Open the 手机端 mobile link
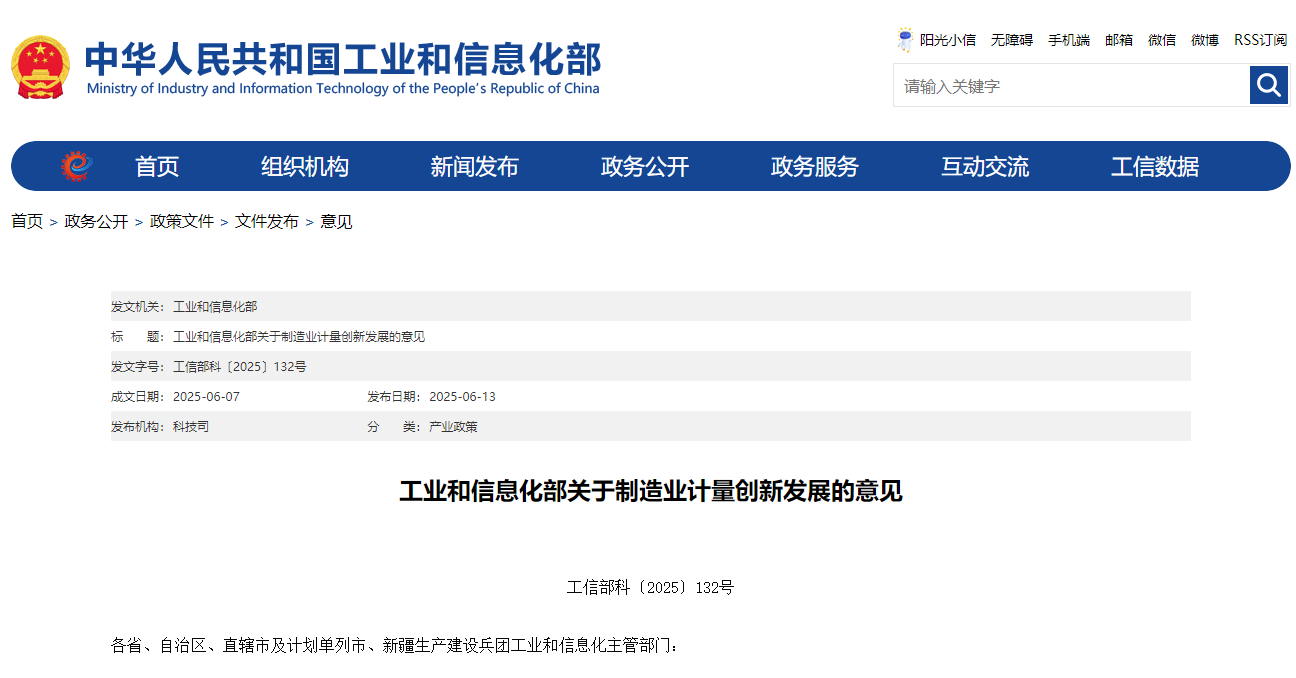Image resolution: width=1296 pixels, height=678 pixels. point(1069,40)
